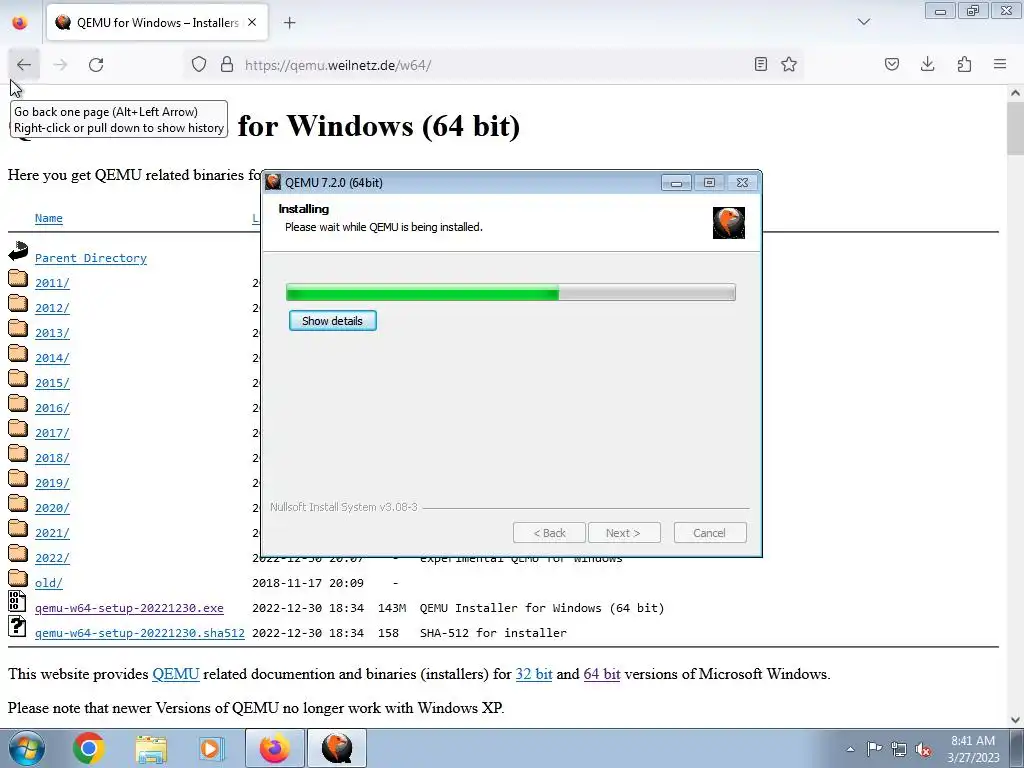The image size is (1024, 768).
Task: Open a new browser tab
Action: pos(289,23)
